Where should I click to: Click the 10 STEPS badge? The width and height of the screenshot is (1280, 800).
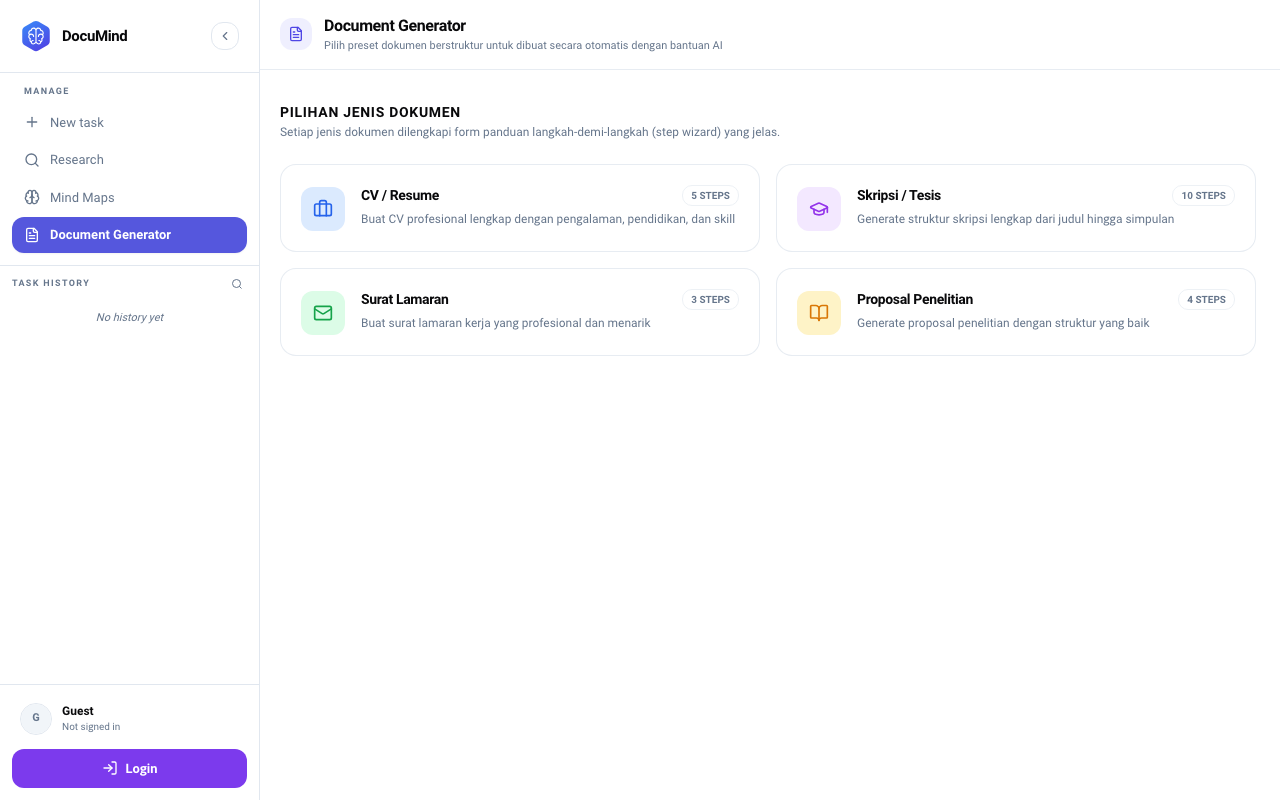(1203, 196)
